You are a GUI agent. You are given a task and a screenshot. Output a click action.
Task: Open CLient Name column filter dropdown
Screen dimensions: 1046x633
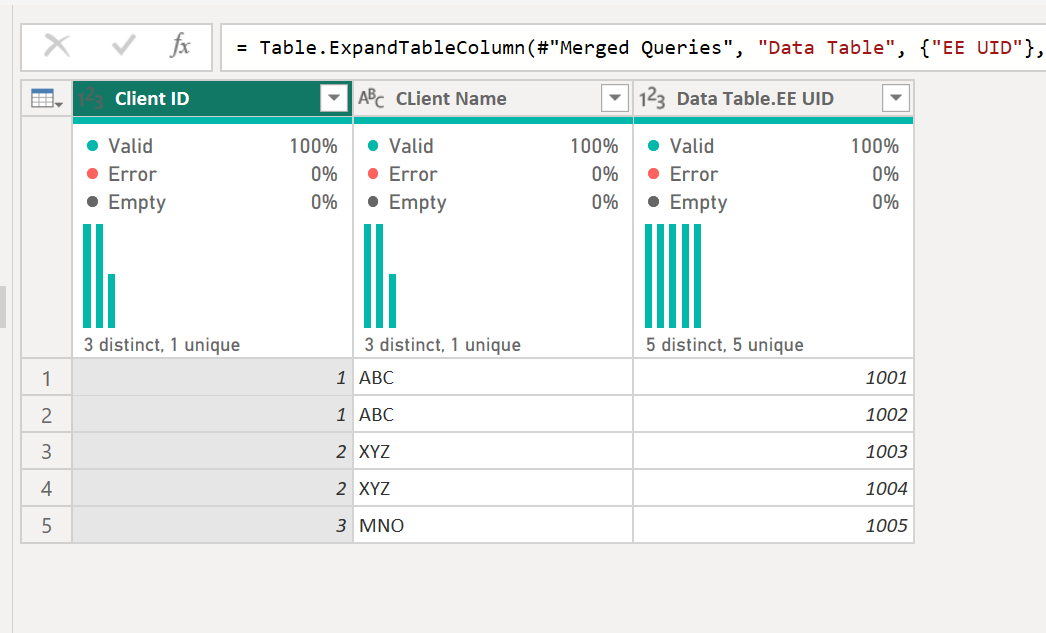[x=614, y=99]
